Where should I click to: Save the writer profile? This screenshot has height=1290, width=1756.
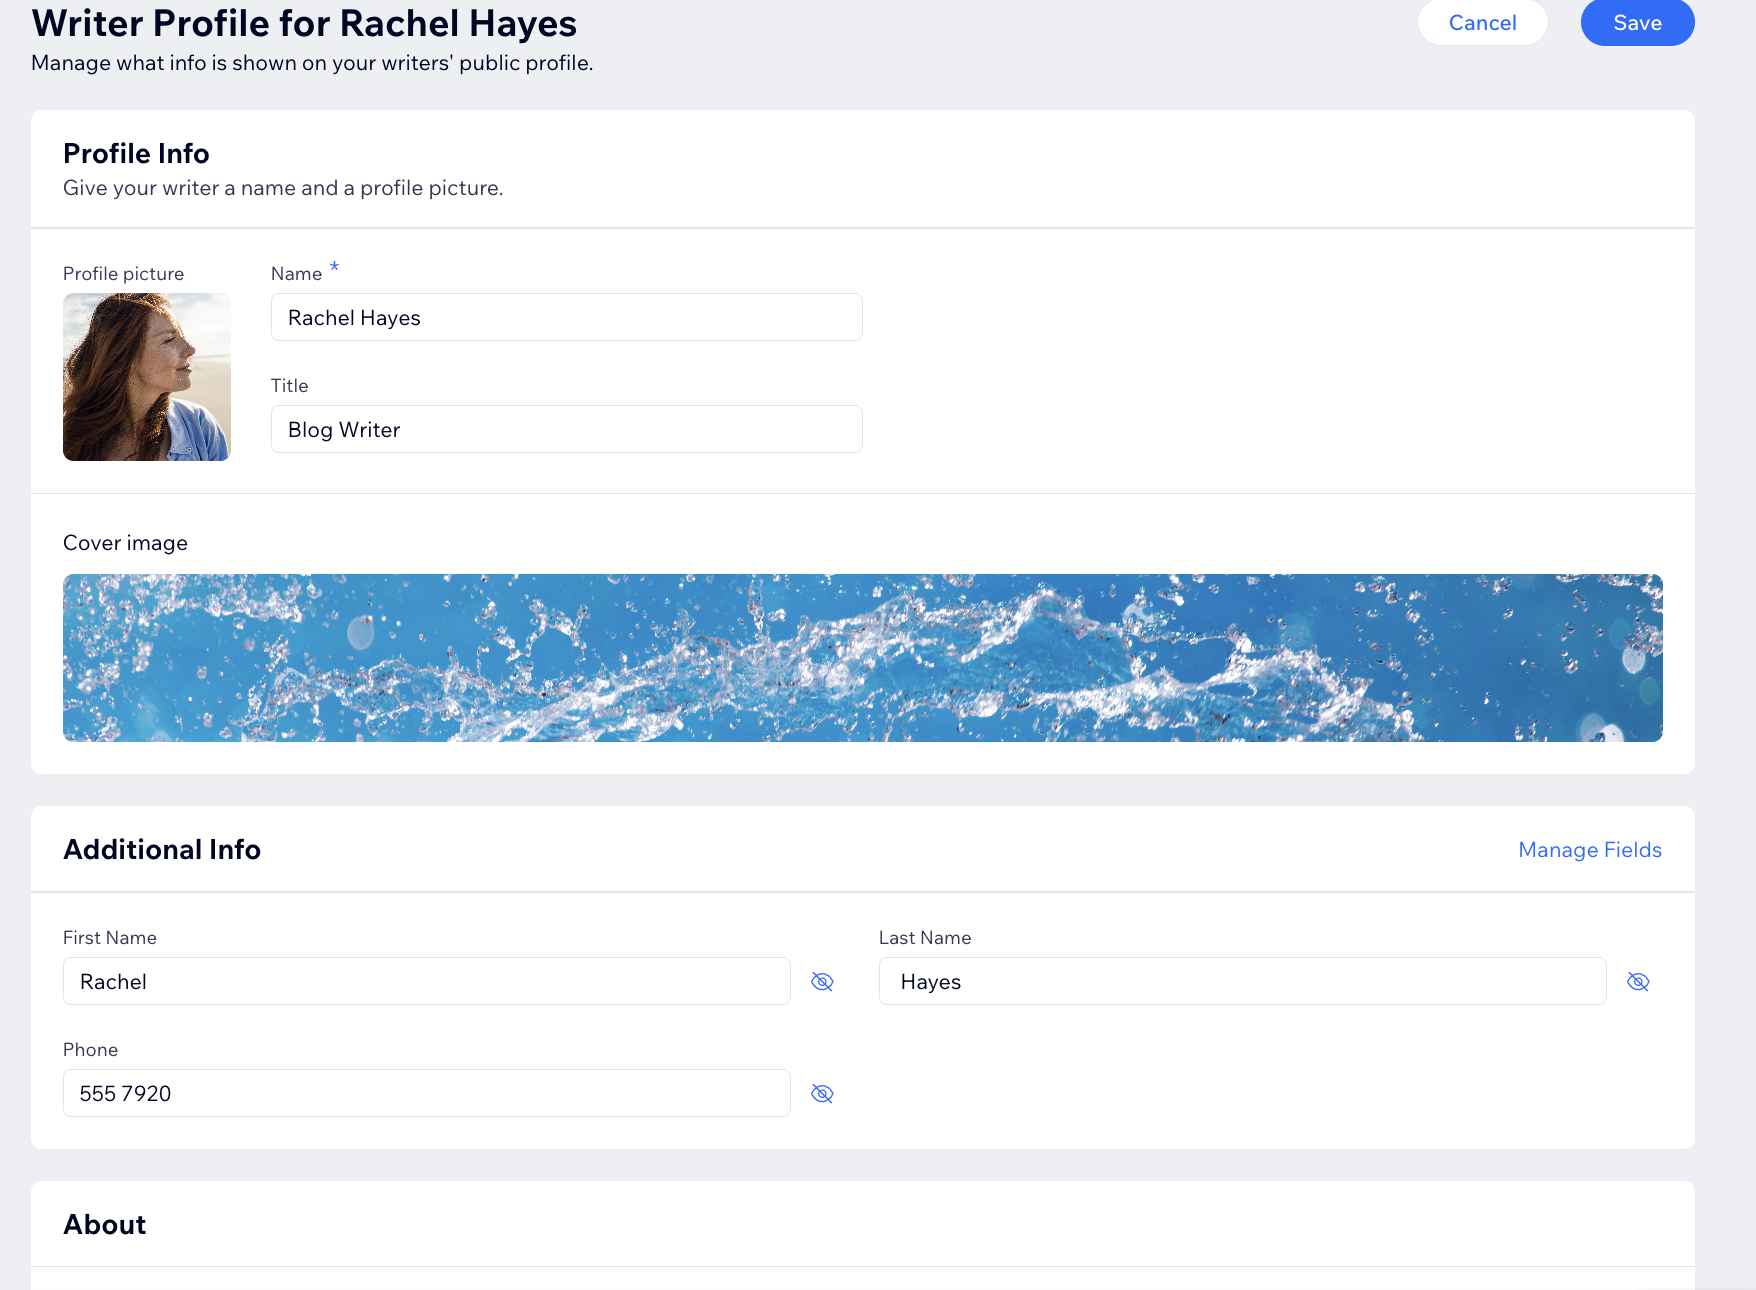(x=1637, y=22)
